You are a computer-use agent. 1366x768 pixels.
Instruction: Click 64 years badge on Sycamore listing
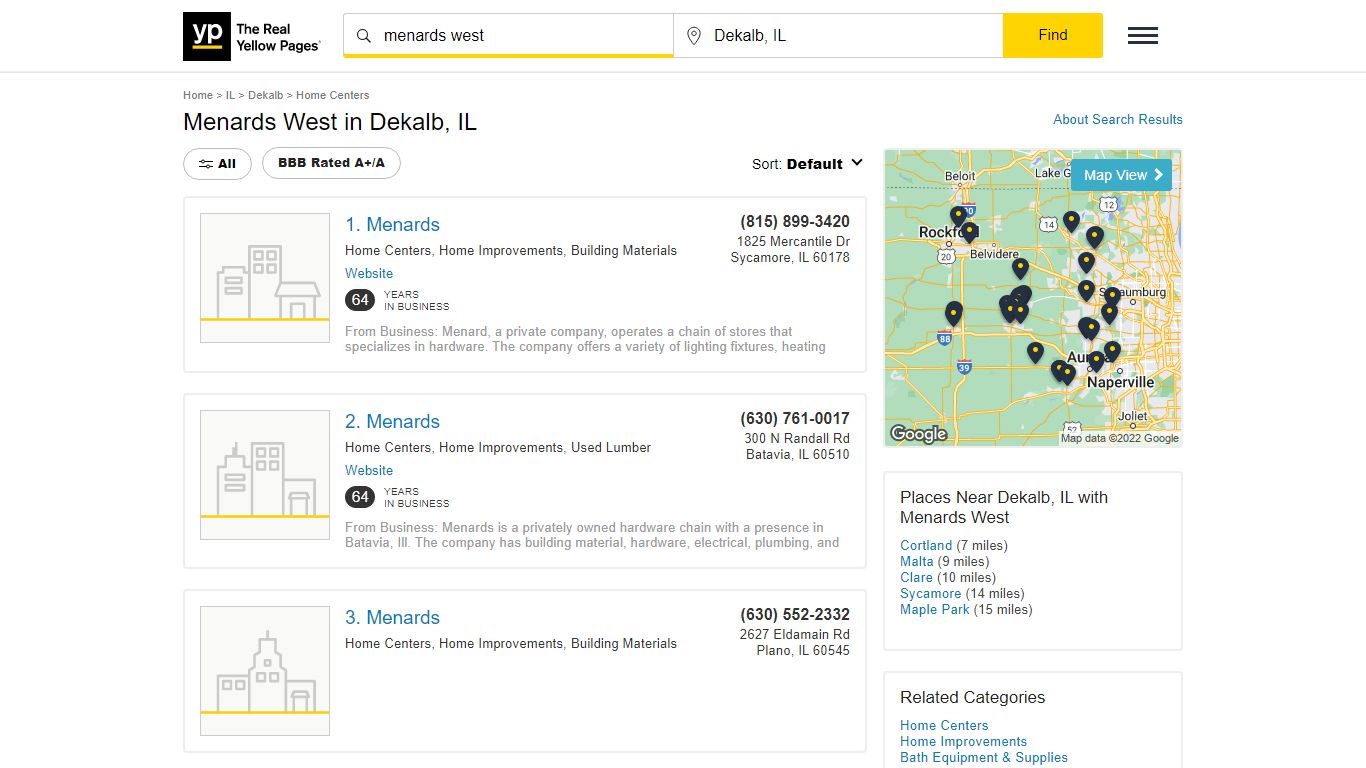360,300
